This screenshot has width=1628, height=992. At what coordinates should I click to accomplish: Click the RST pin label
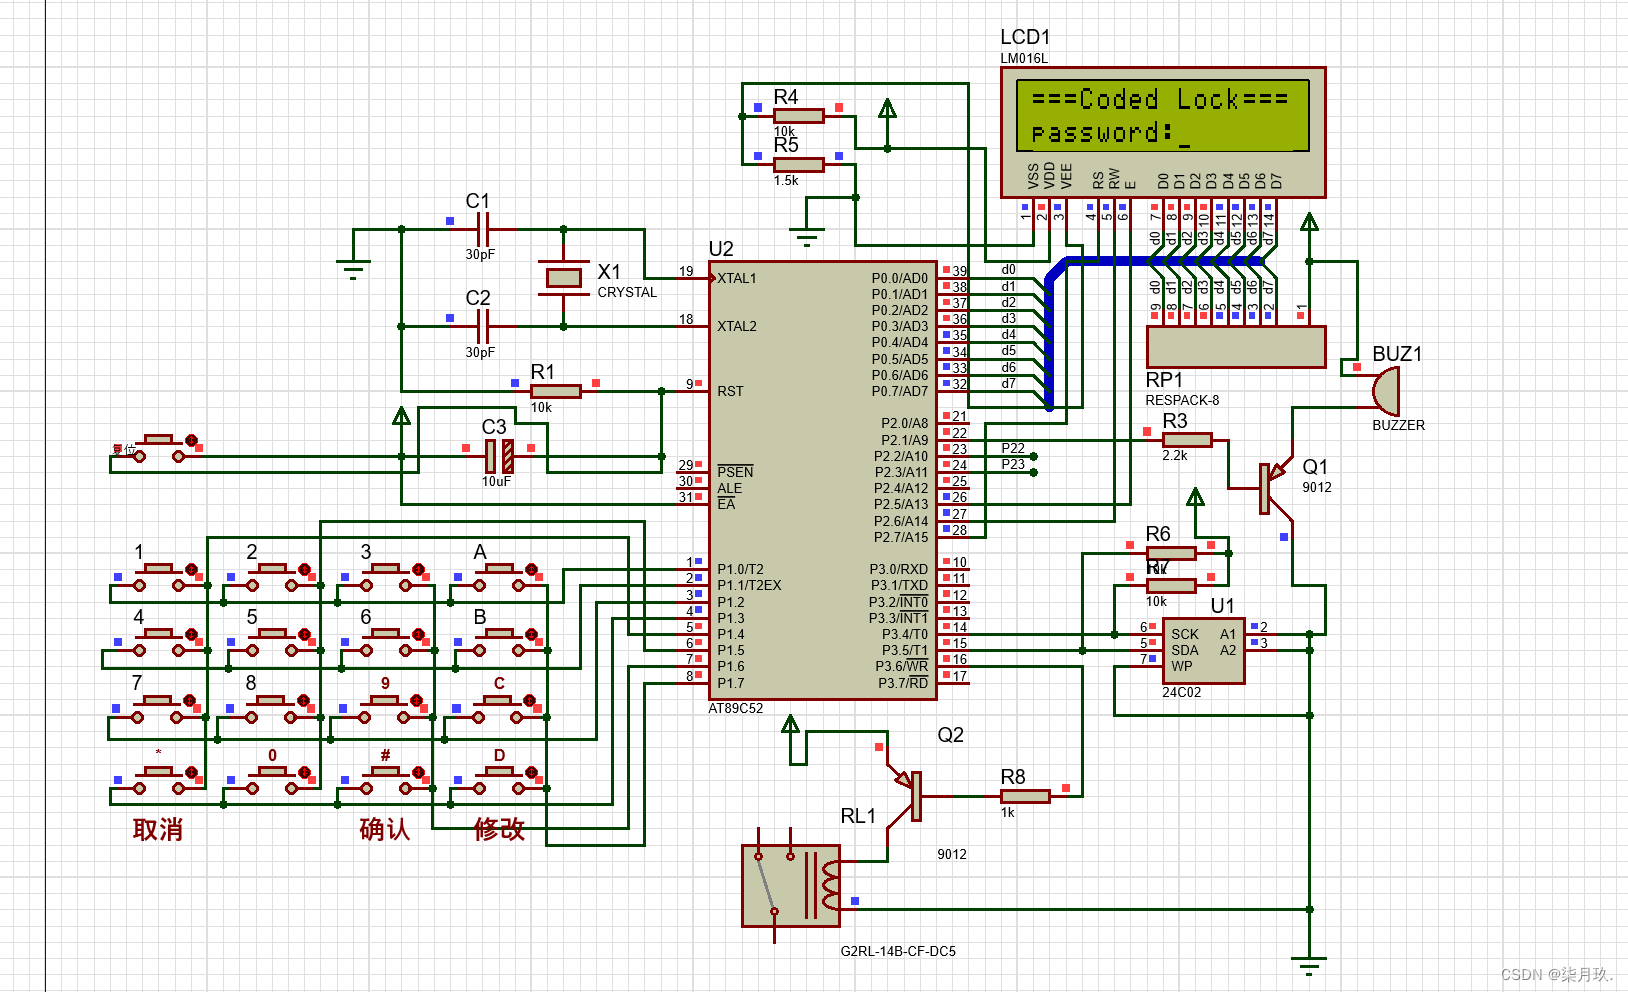point(730,391)
